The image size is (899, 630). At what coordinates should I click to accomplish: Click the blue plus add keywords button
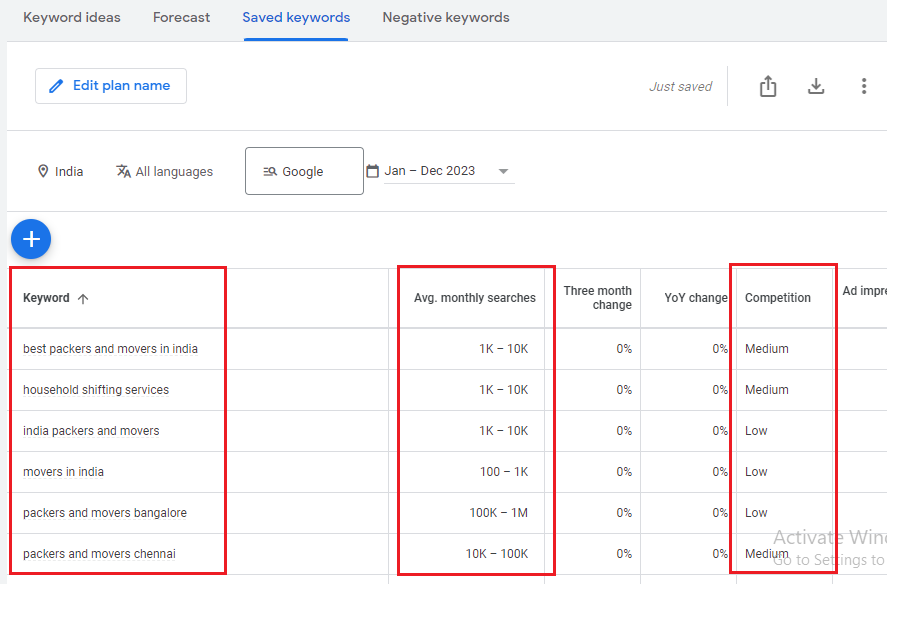pyautogui.click(x=31, y=239)
